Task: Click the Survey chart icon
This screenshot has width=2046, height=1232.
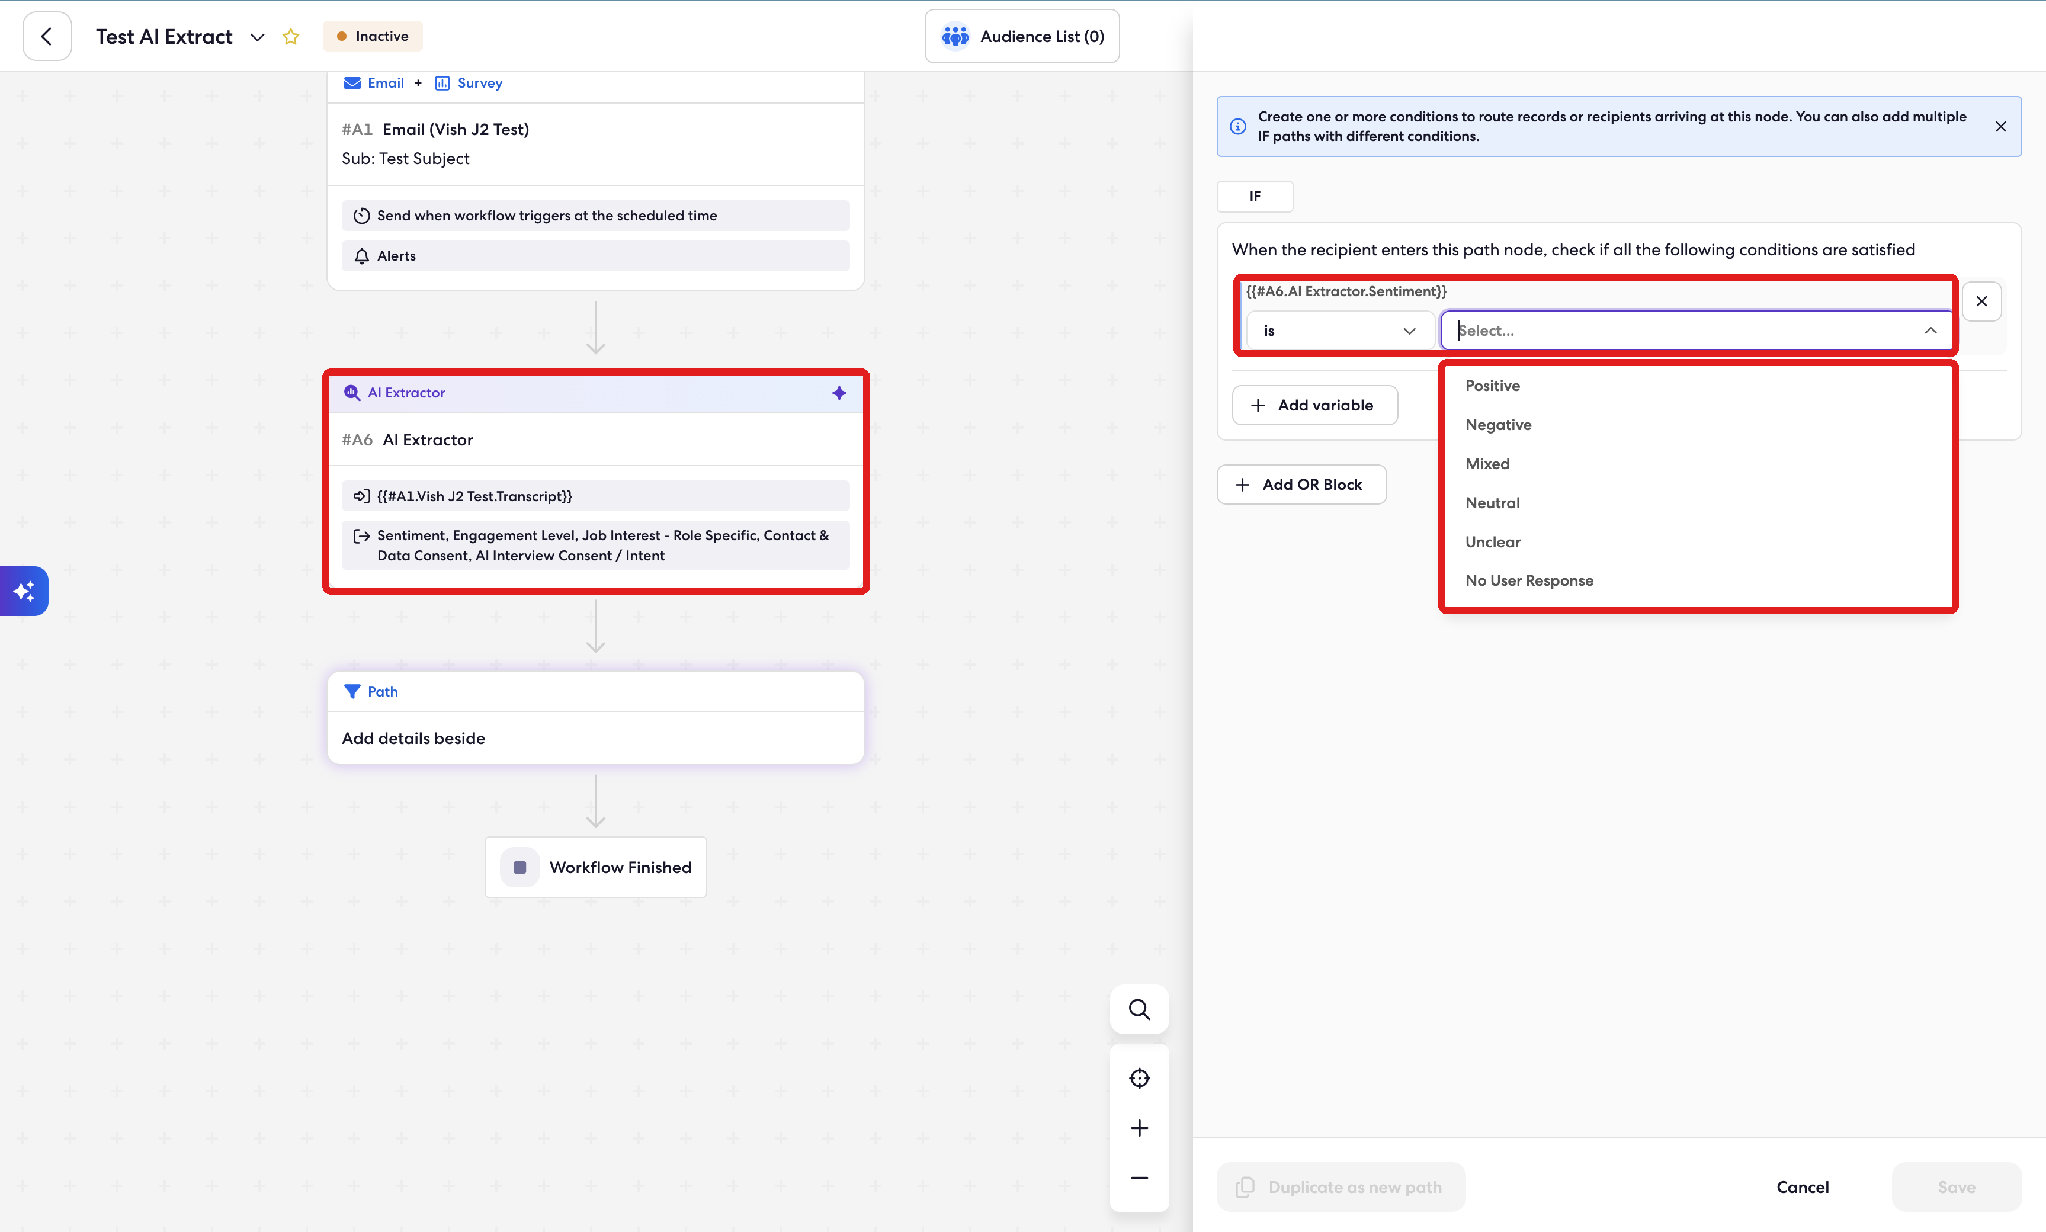Action: 442,83
